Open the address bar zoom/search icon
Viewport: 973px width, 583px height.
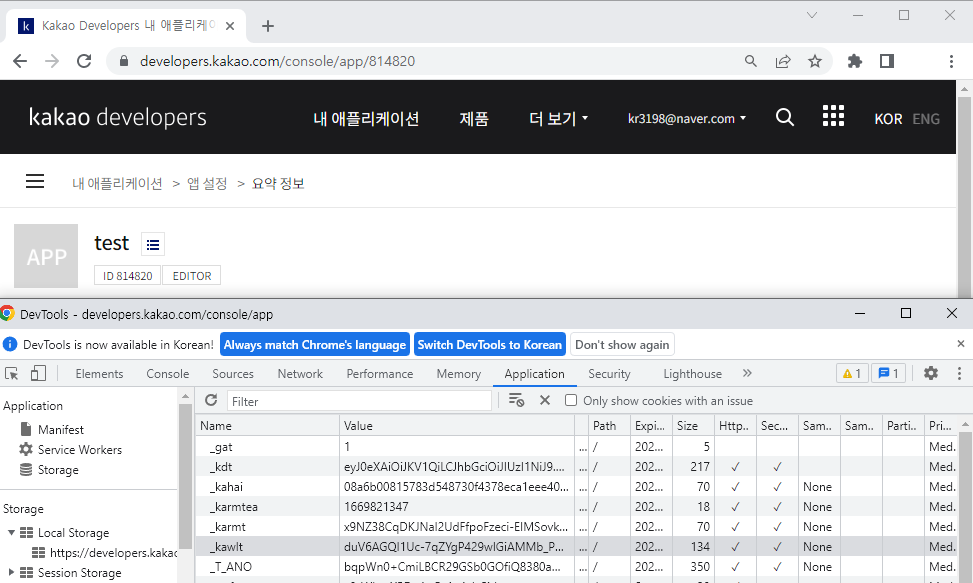751,61
